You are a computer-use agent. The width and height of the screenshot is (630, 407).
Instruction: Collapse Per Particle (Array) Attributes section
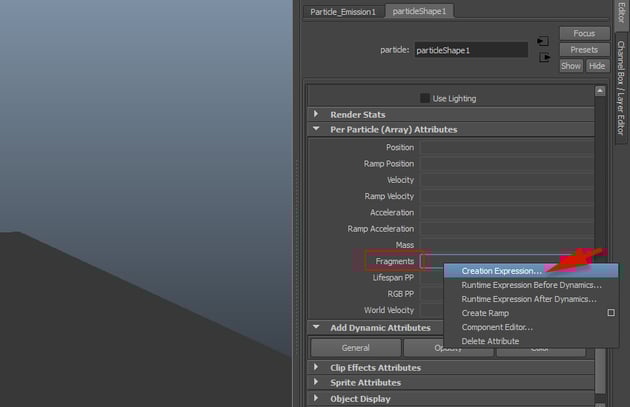[x=451, y=129]
